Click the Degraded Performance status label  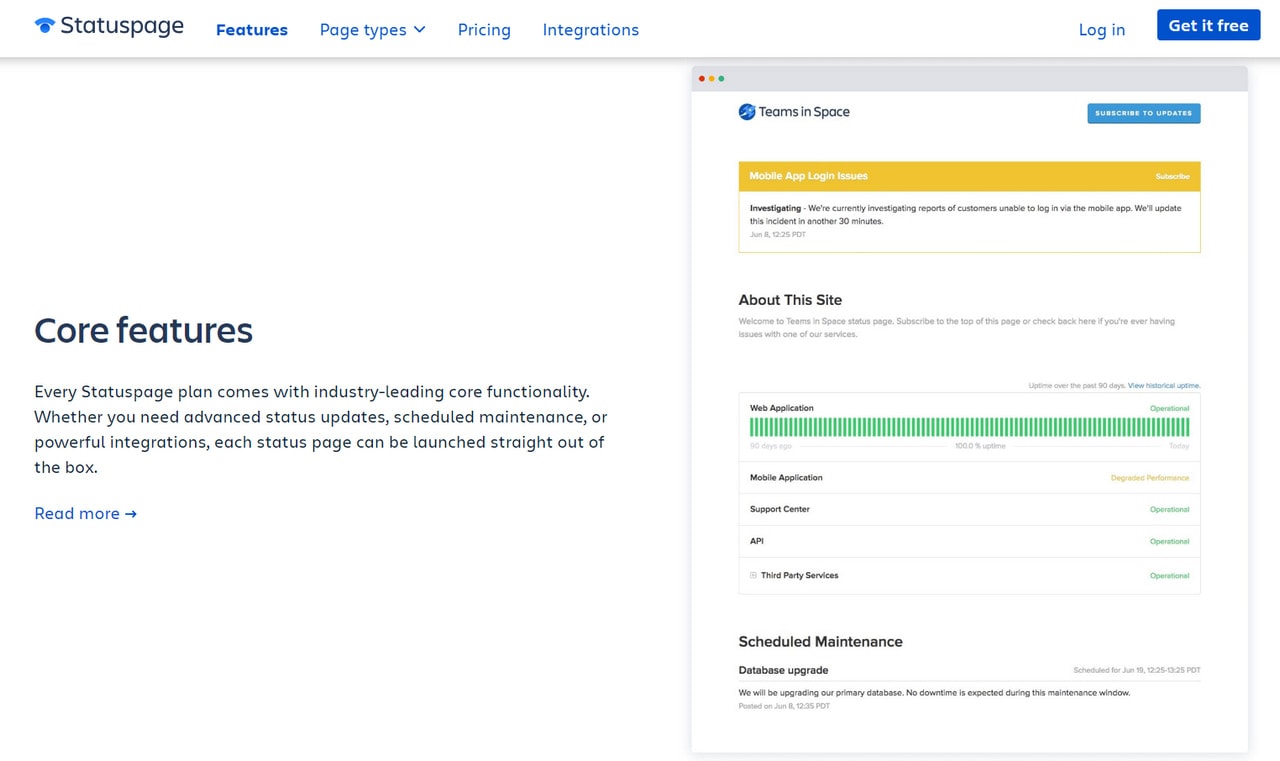coord(1150,478)
